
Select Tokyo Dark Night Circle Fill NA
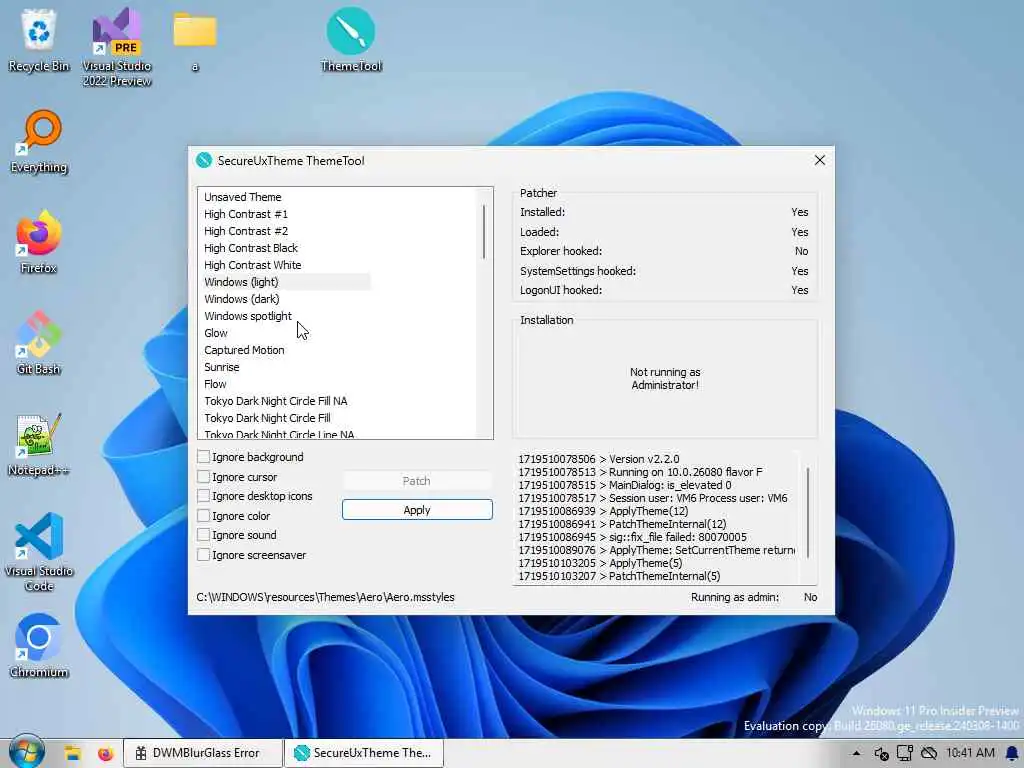pyautogui.click(x=276, y=400)
